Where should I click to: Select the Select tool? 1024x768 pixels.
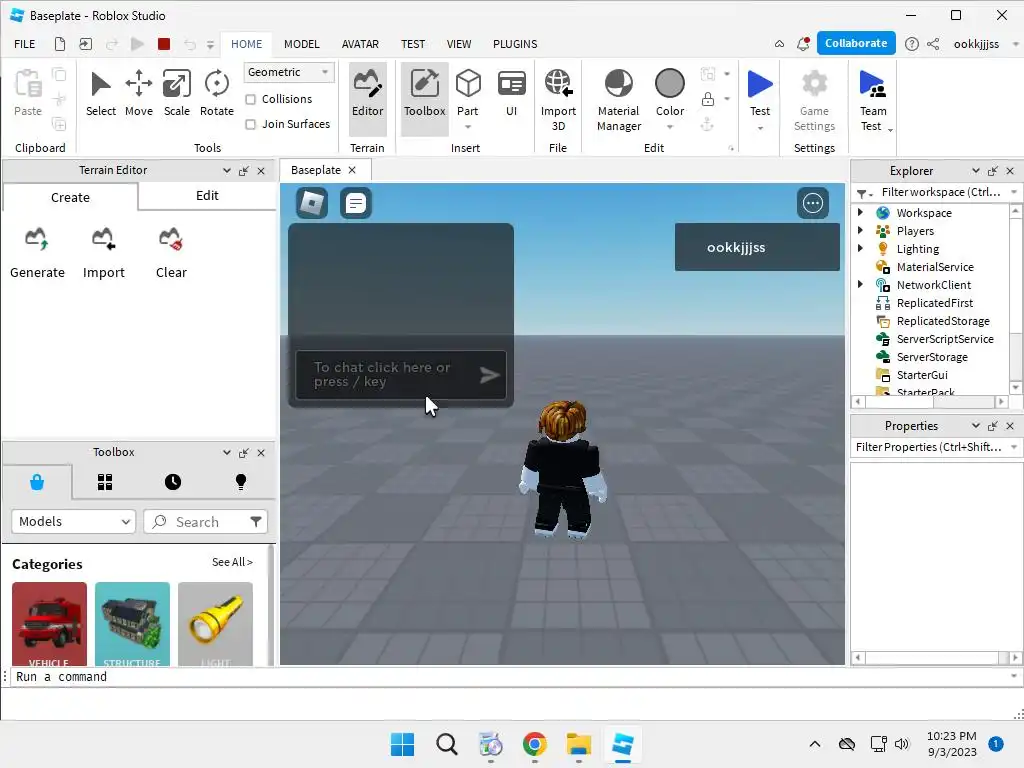pyautogui.click(x=101, y=93)
